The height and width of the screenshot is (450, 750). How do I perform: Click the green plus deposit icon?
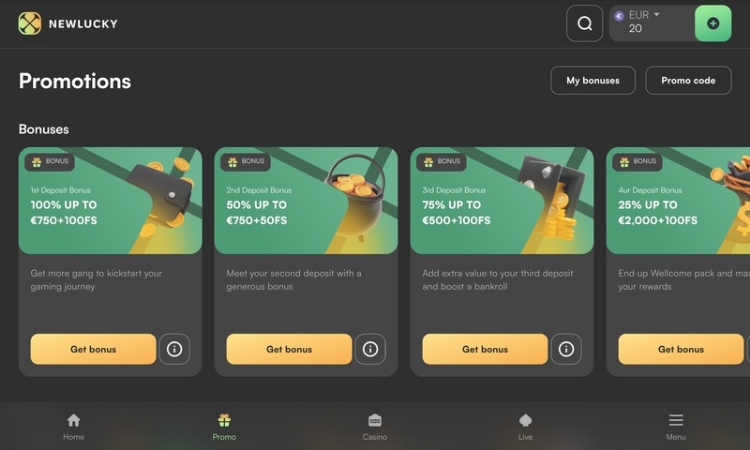(713, 23)
